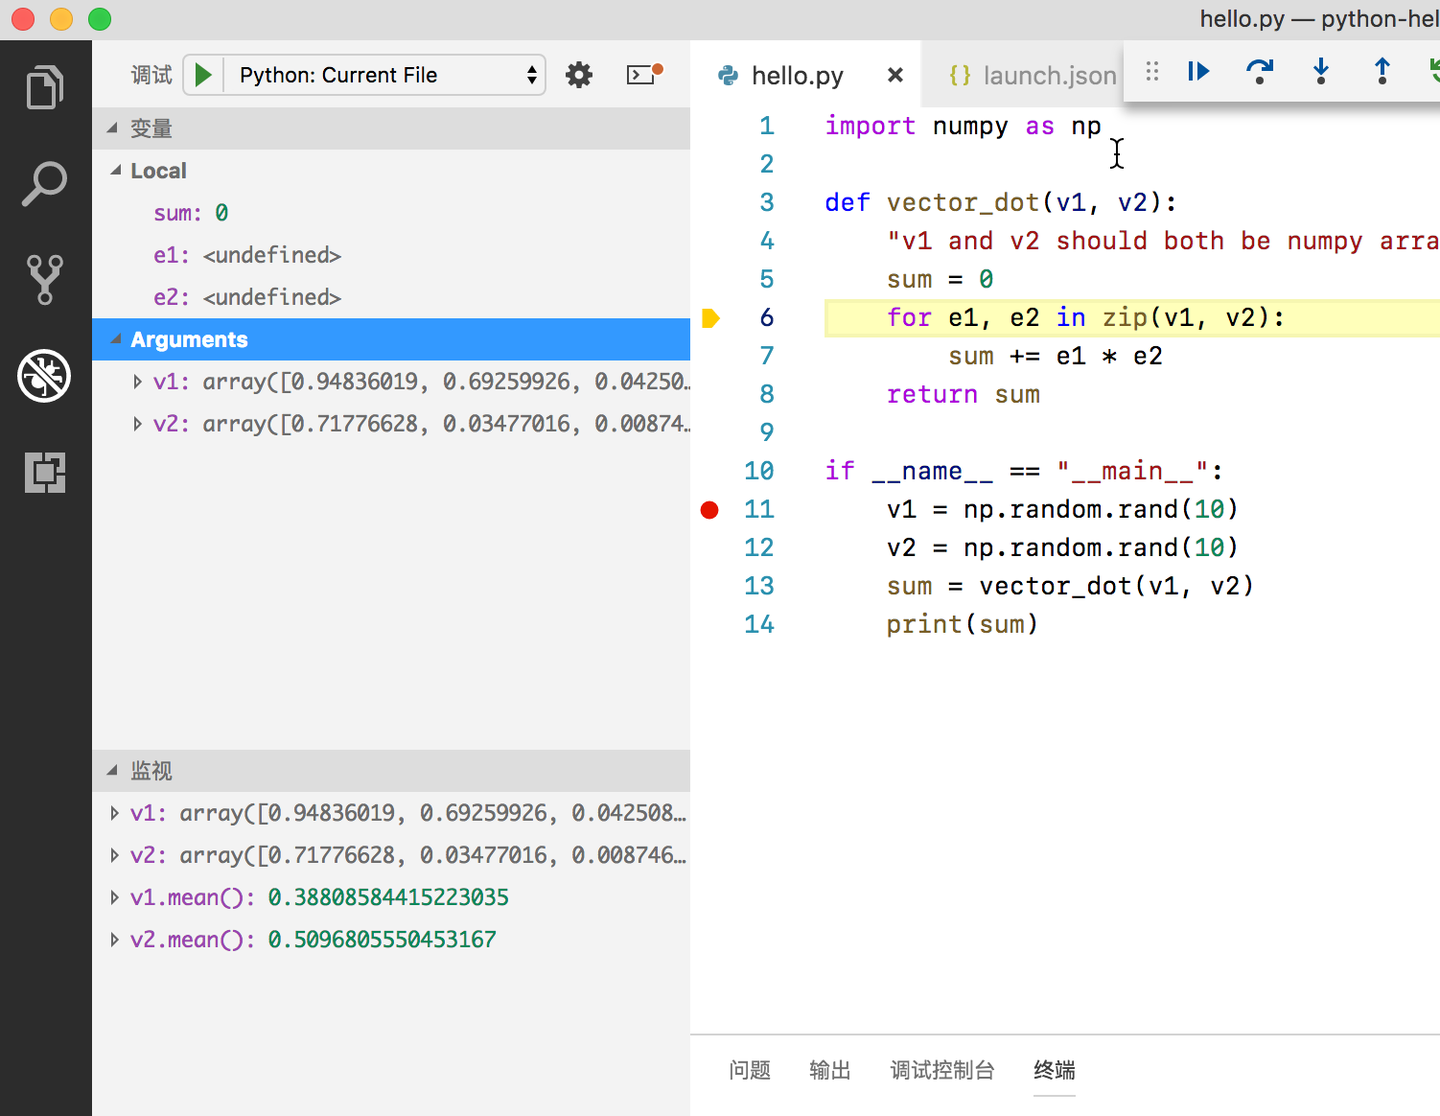Image resolution: width=1440 pixels, height=1116 pixels.
Task: Click the 'sum += e1 * e2' line
Action: 1055,356
